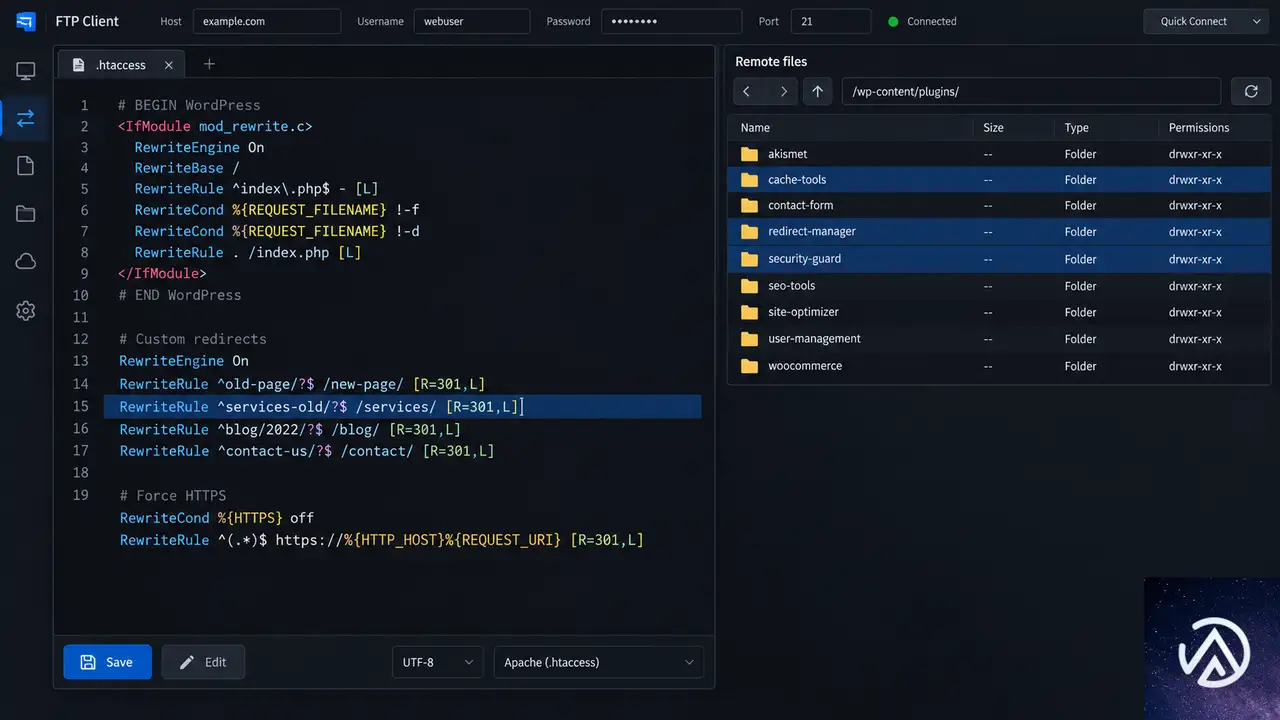Add a new editor tab

[209, 64]
